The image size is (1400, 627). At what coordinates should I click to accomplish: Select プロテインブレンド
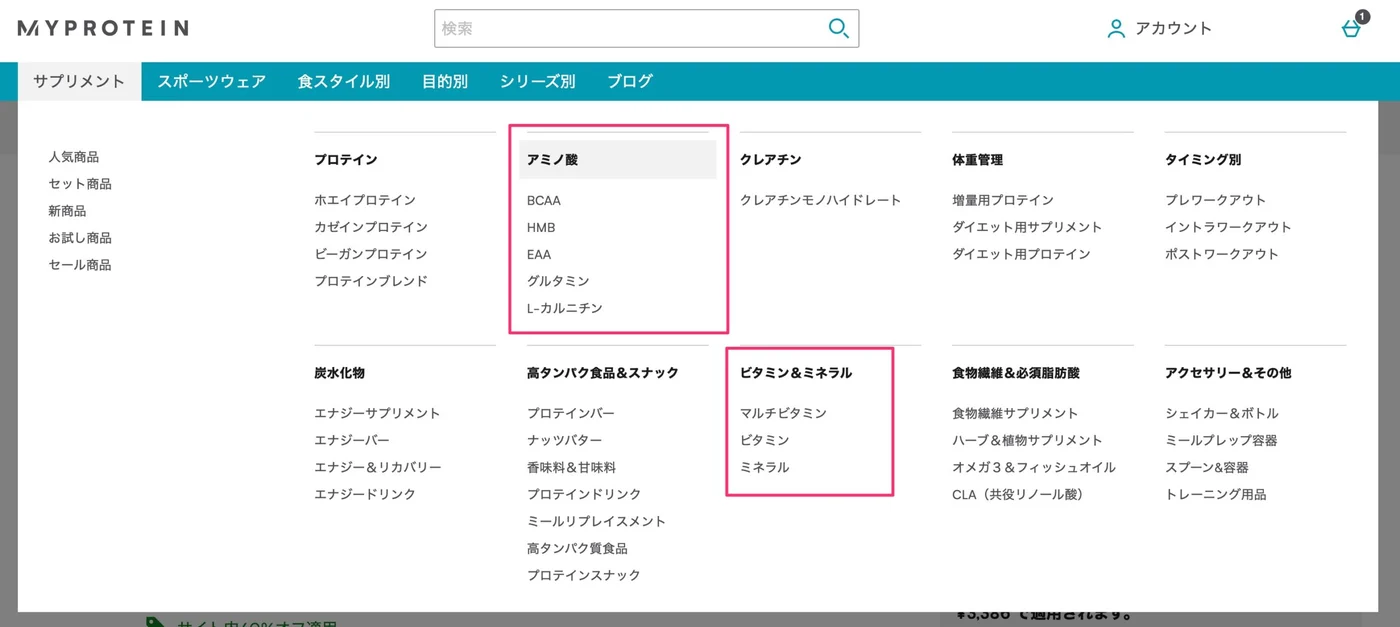point(371,281)
